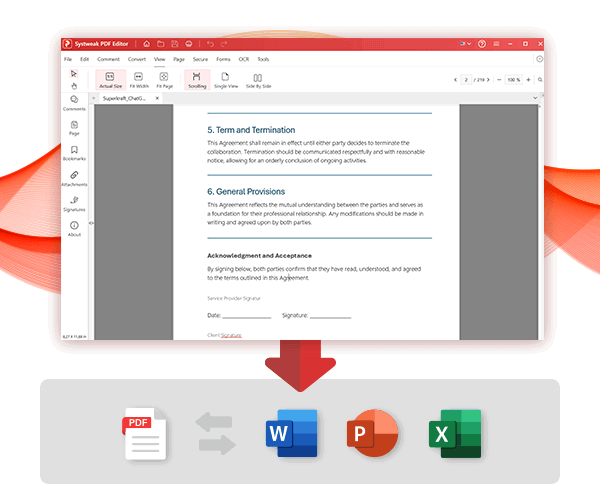Click the heading "6. General Provisions"
This screenshot has width=600, height=500.
(x=246, y=192)
